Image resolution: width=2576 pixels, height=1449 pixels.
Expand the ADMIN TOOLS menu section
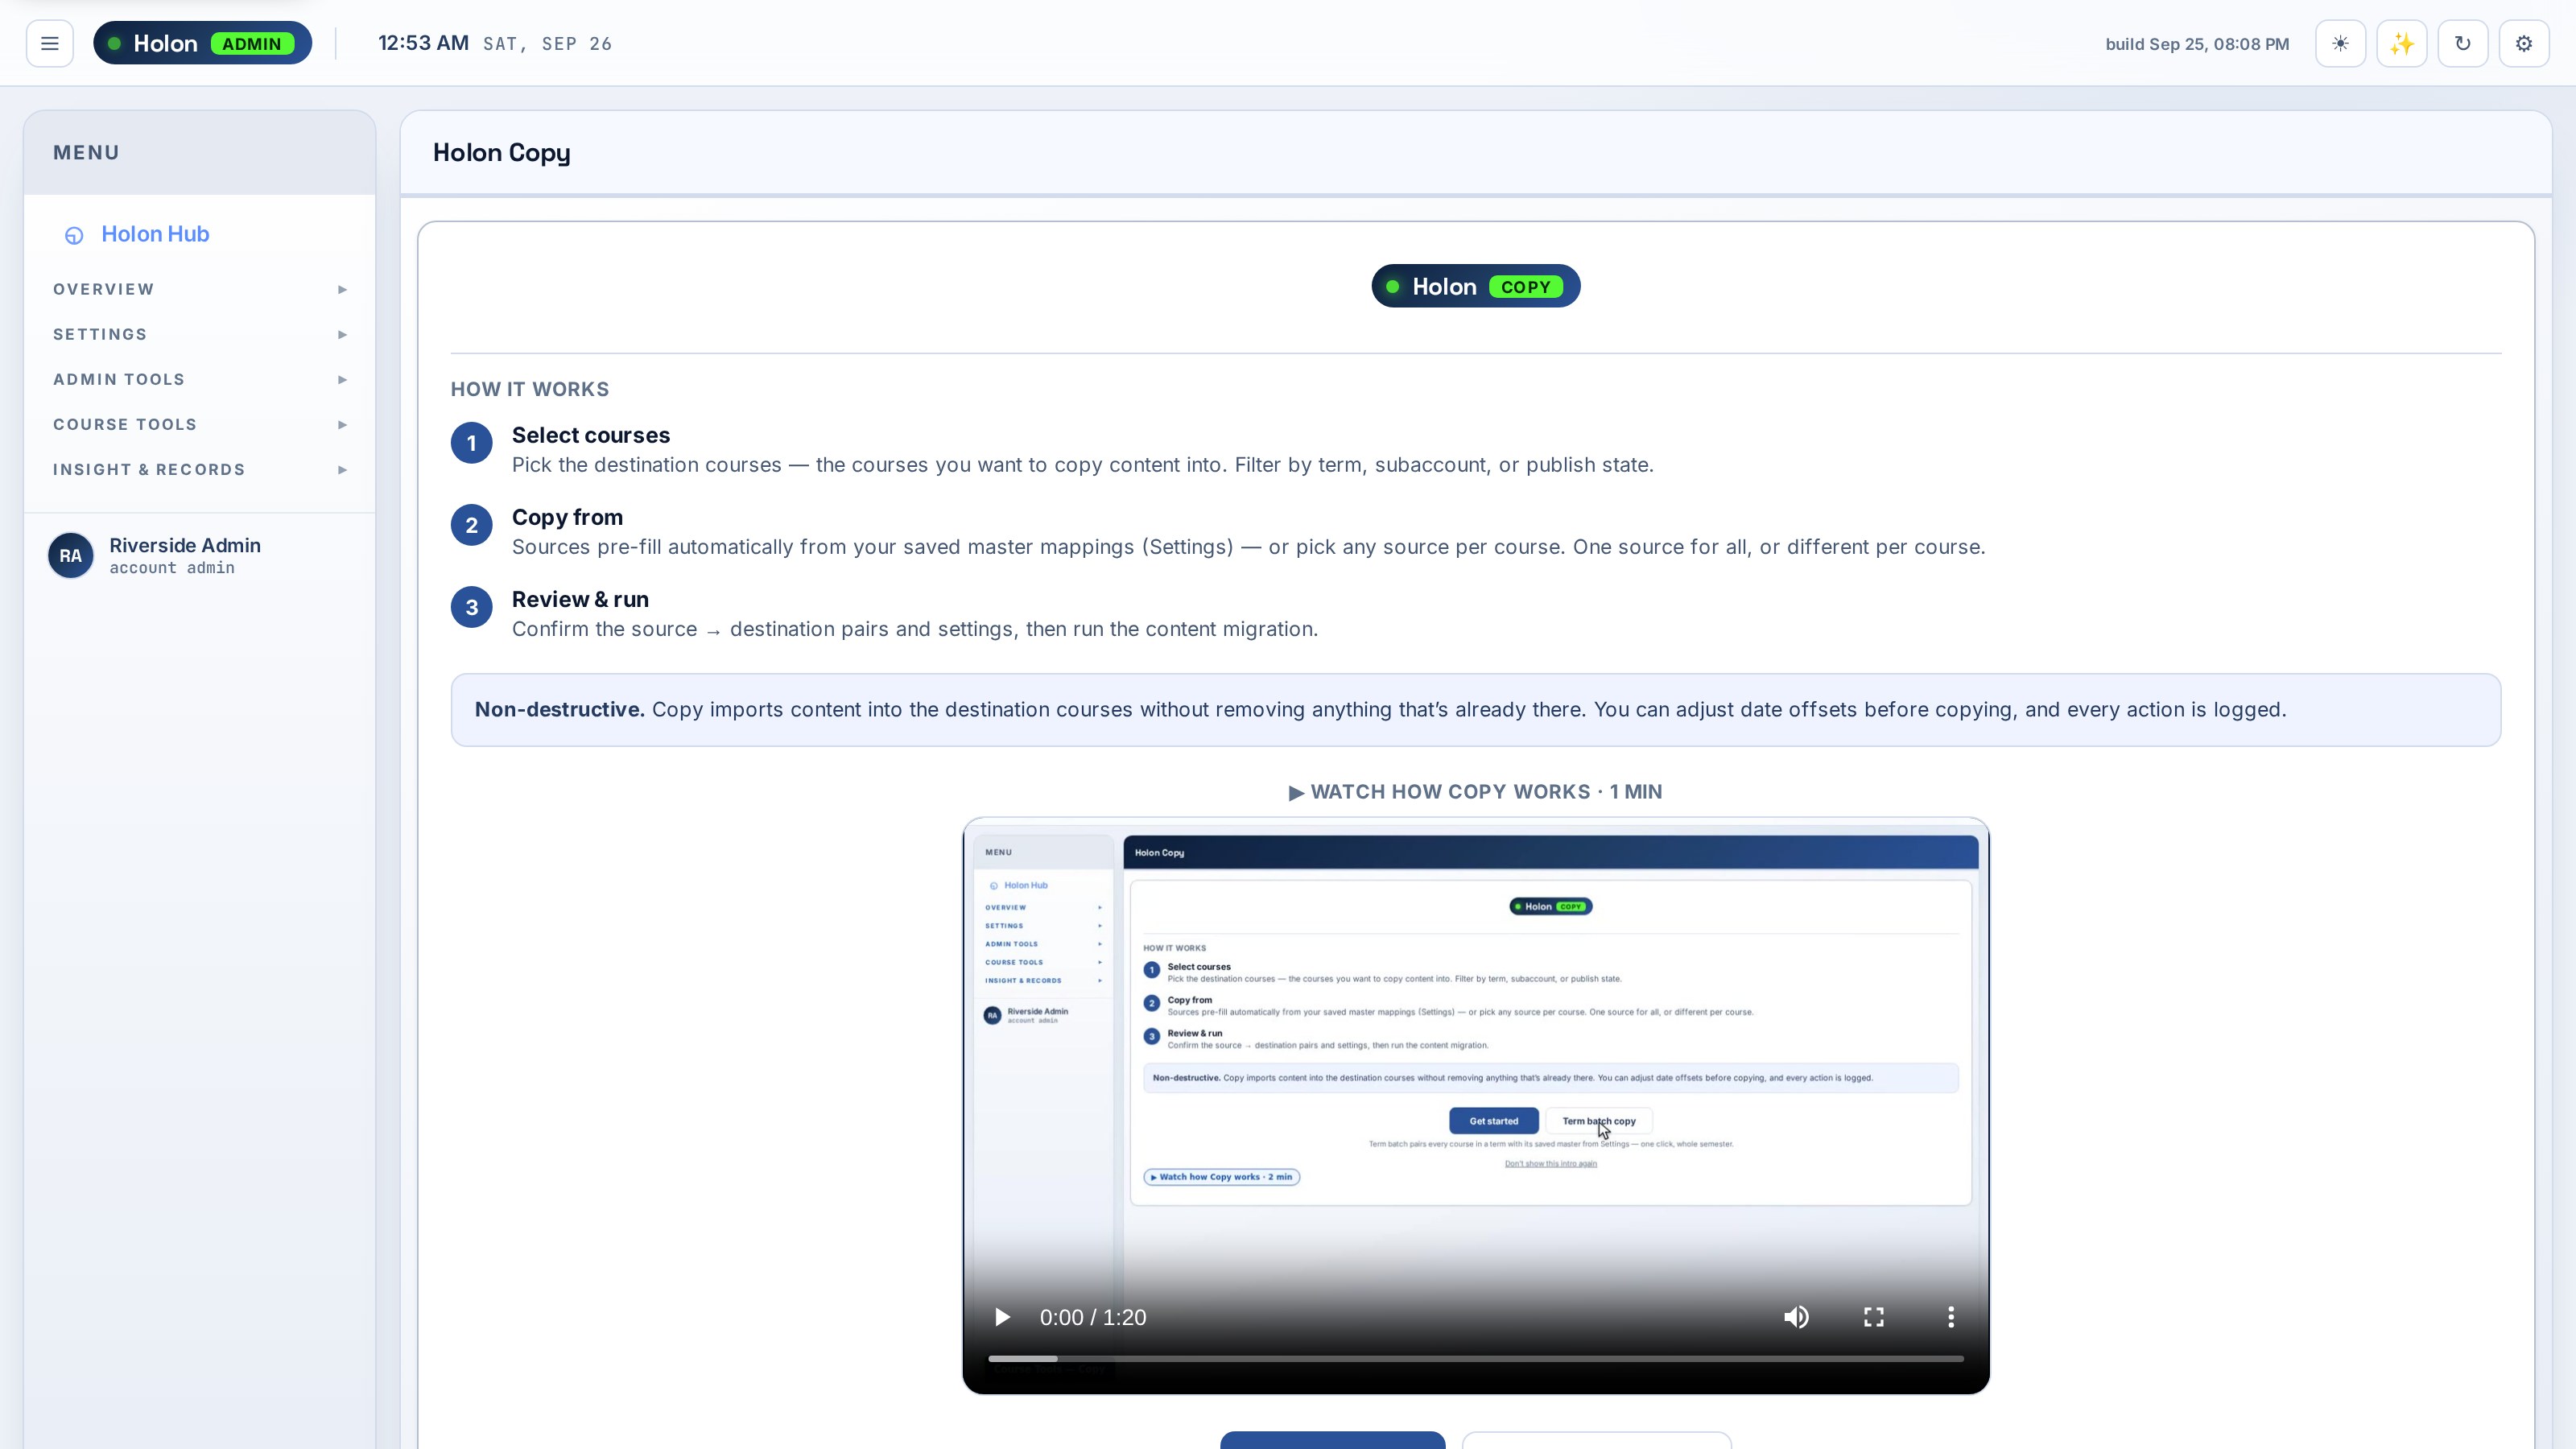[x=200, y=379]
